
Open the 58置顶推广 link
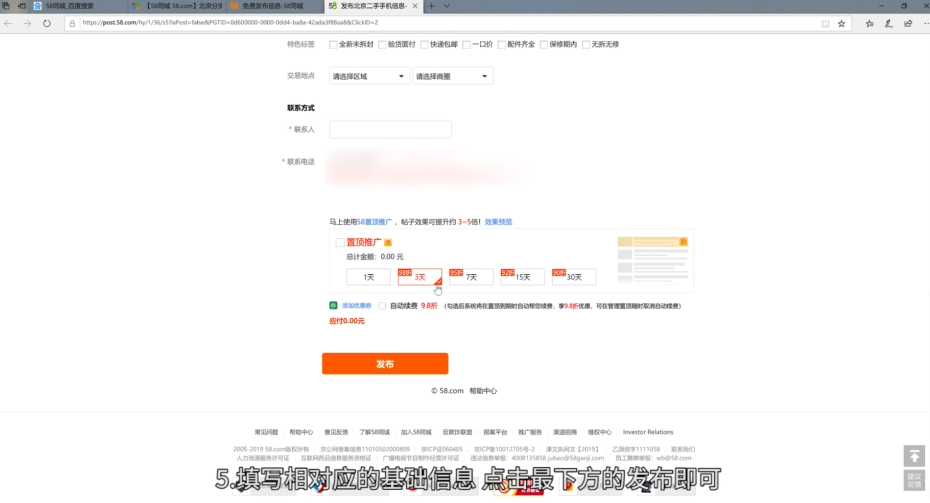tap(374, 222)
